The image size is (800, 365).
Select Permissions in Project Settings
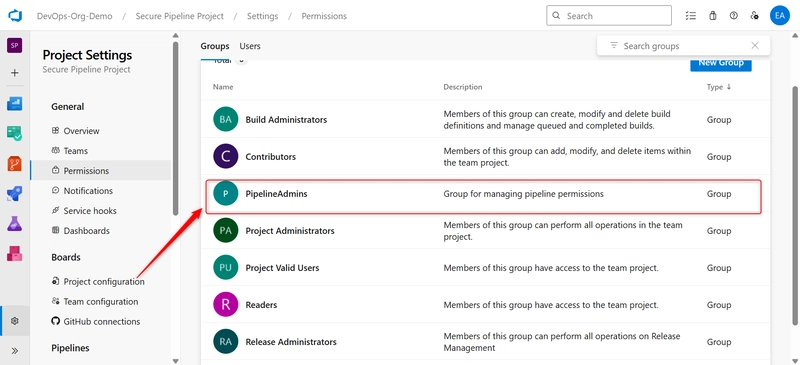click(x=101, y=171)
